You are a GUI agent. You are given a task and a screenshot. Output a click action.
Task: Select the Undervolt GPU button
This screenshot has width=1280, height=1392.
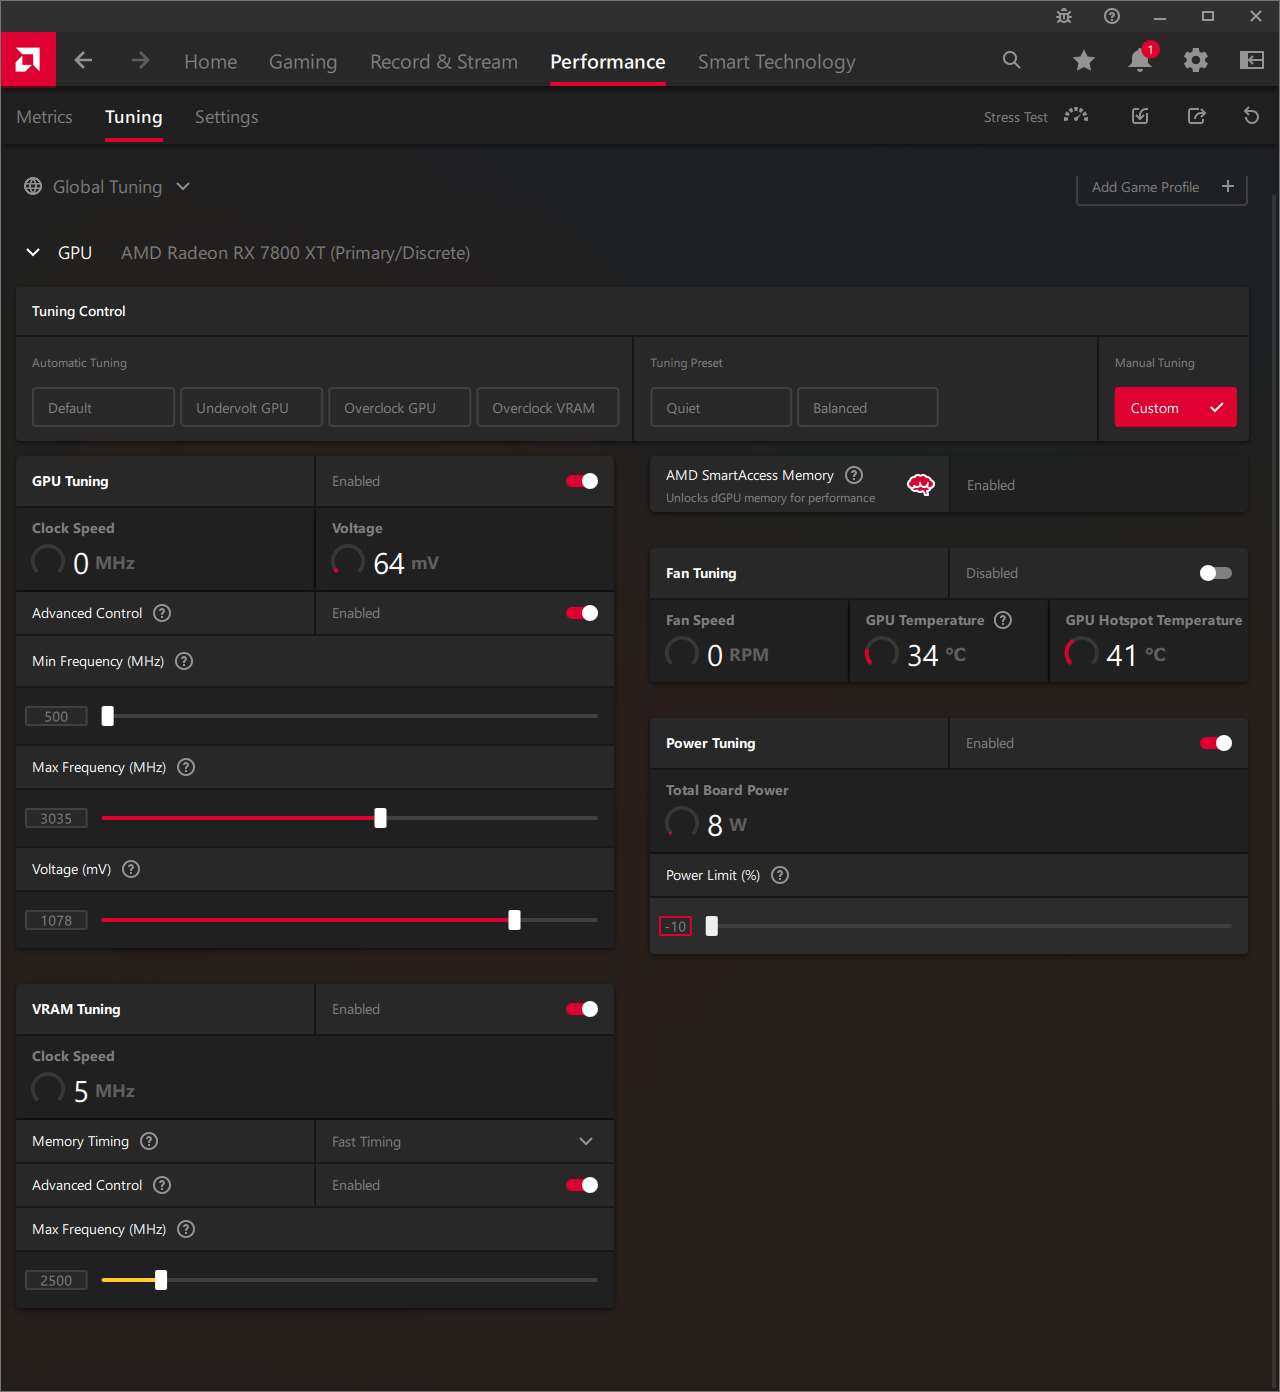coord(252,407)
